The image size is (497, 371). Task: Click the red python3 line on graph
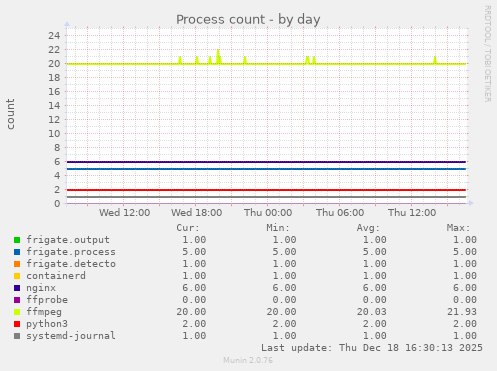click(266, 190)
